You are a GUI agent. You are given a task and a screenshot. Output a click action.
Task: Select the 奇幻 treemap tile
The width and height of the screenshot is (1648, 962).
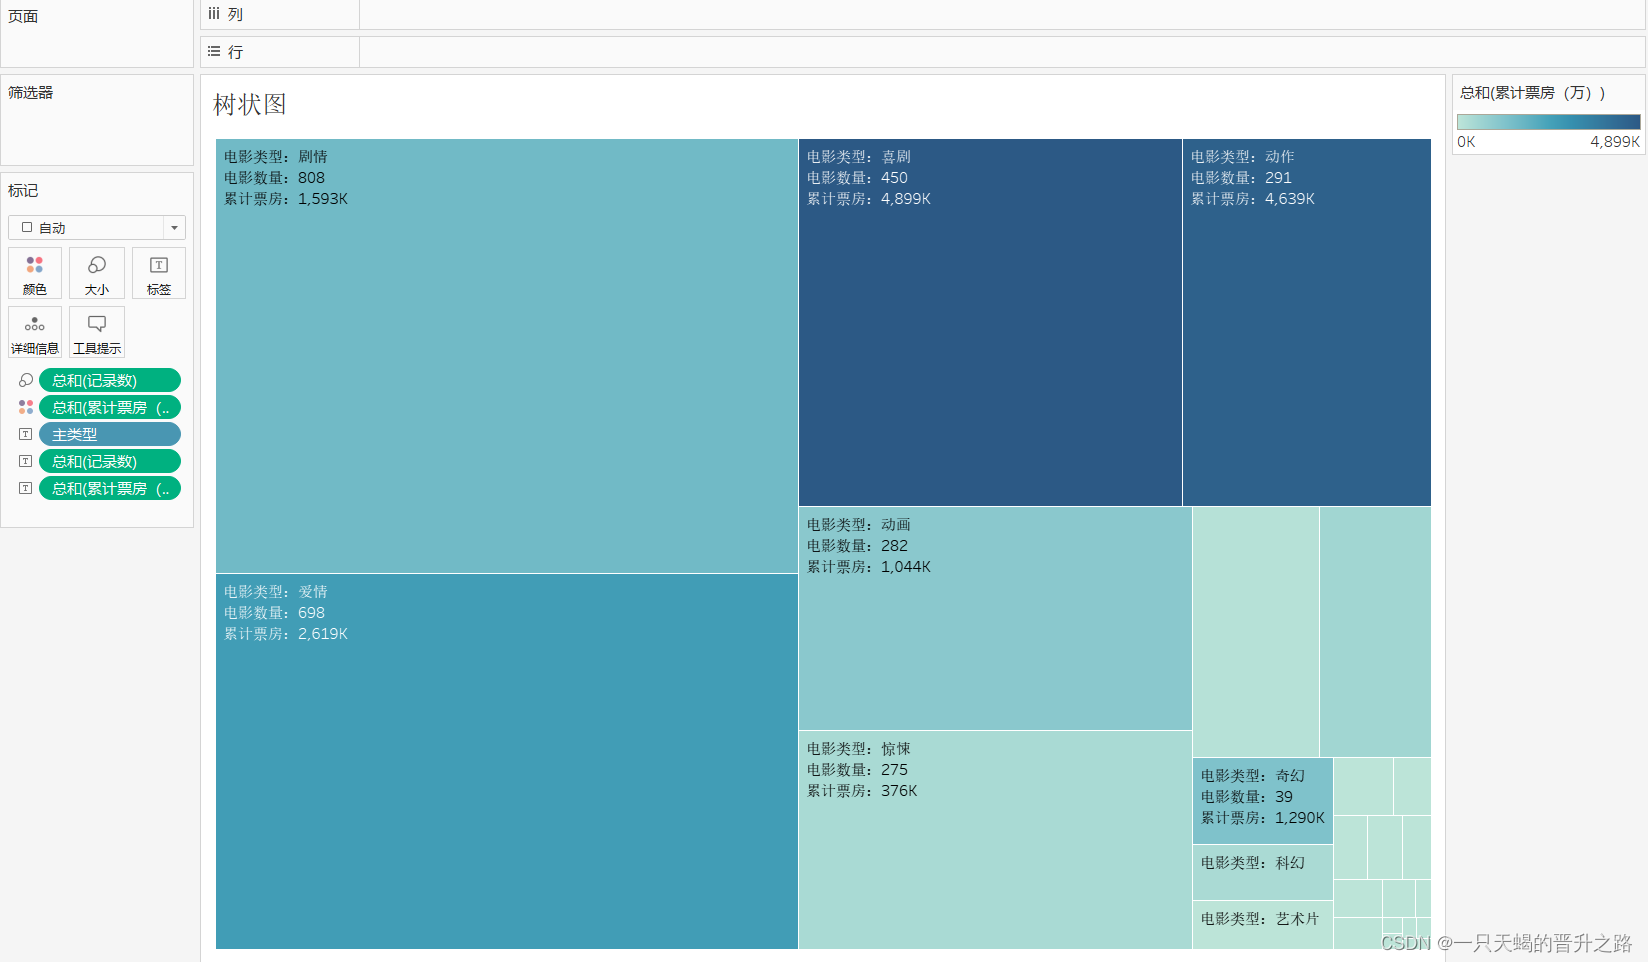coord(1263,801)
